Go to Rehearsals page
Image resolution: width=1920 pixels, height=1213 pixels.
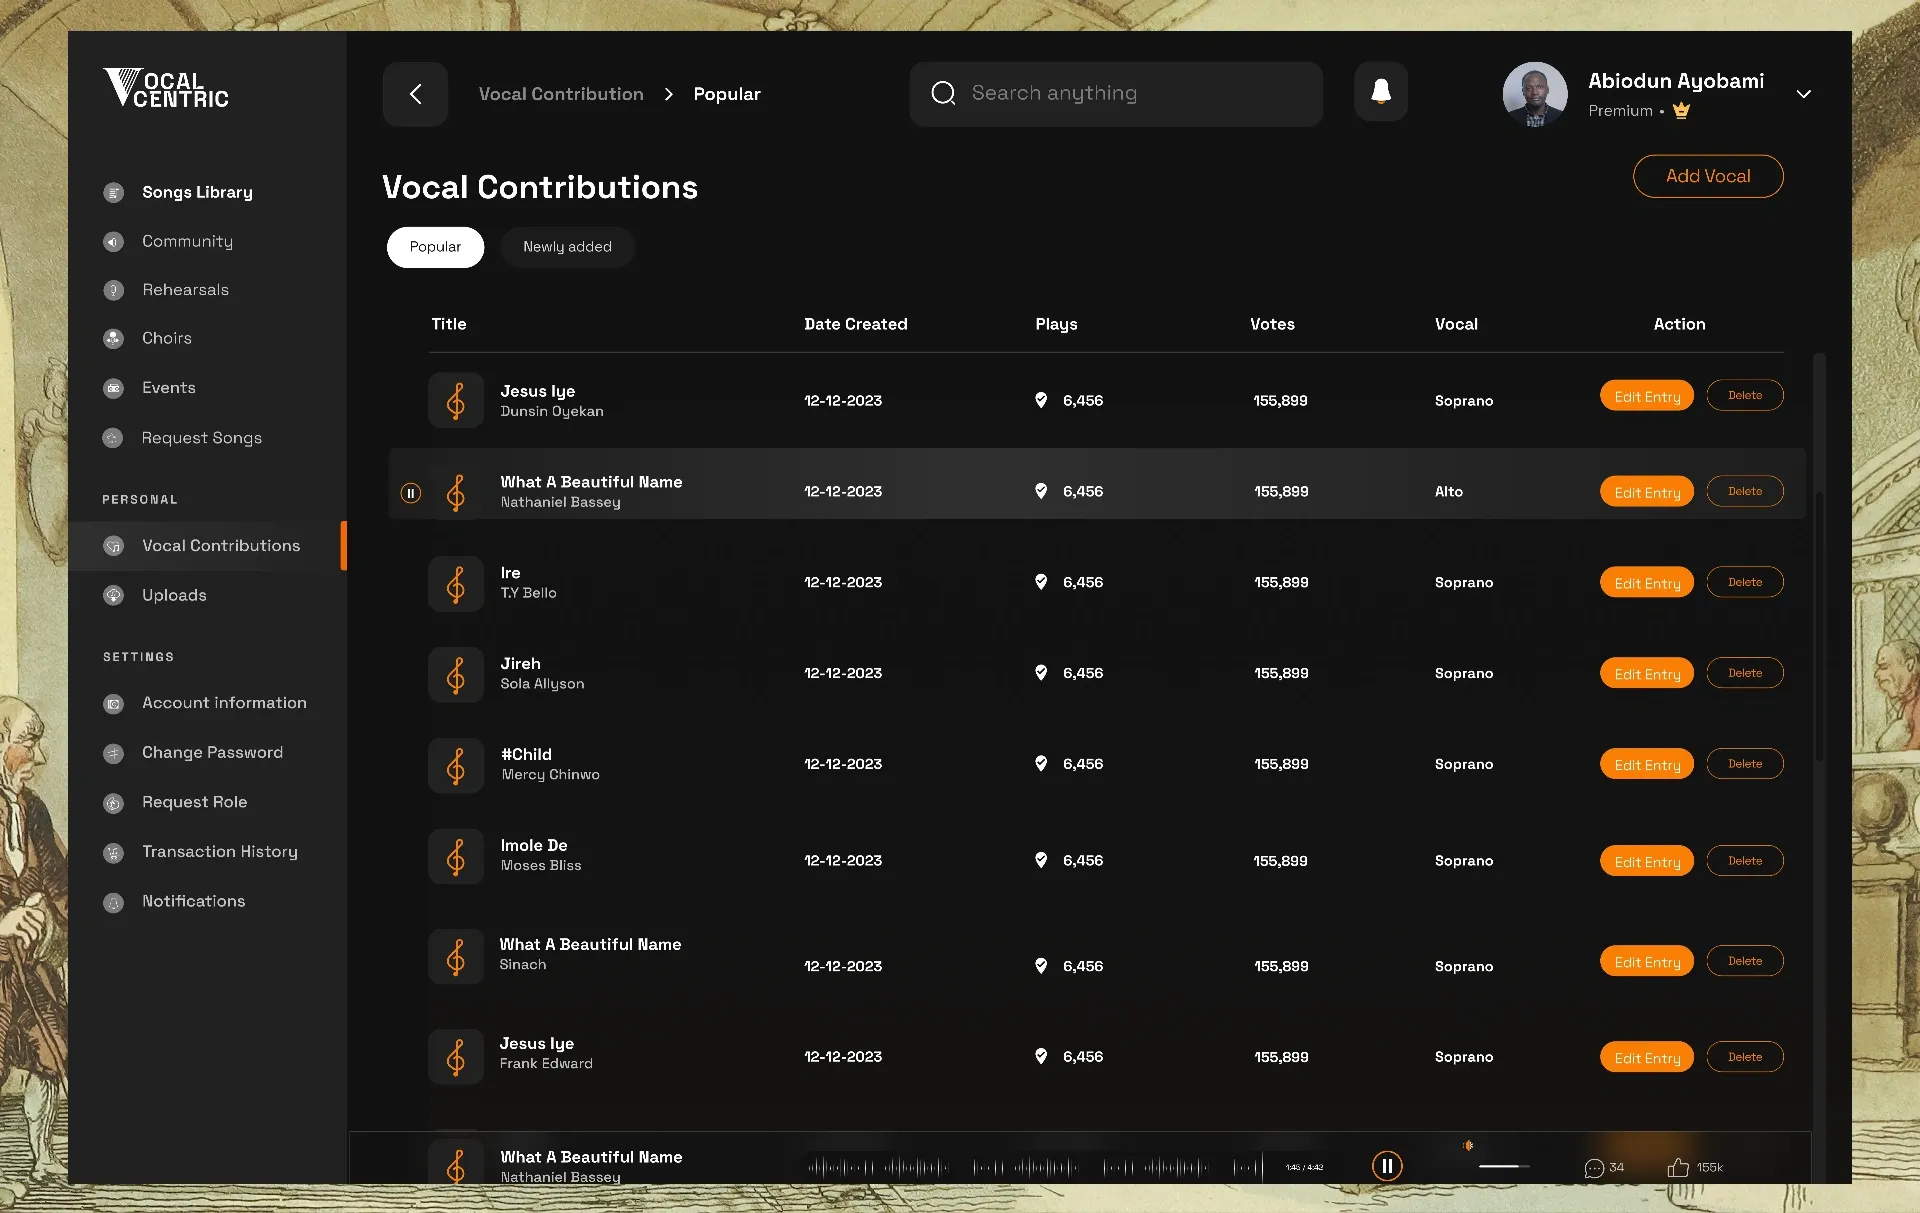[185, 290]
